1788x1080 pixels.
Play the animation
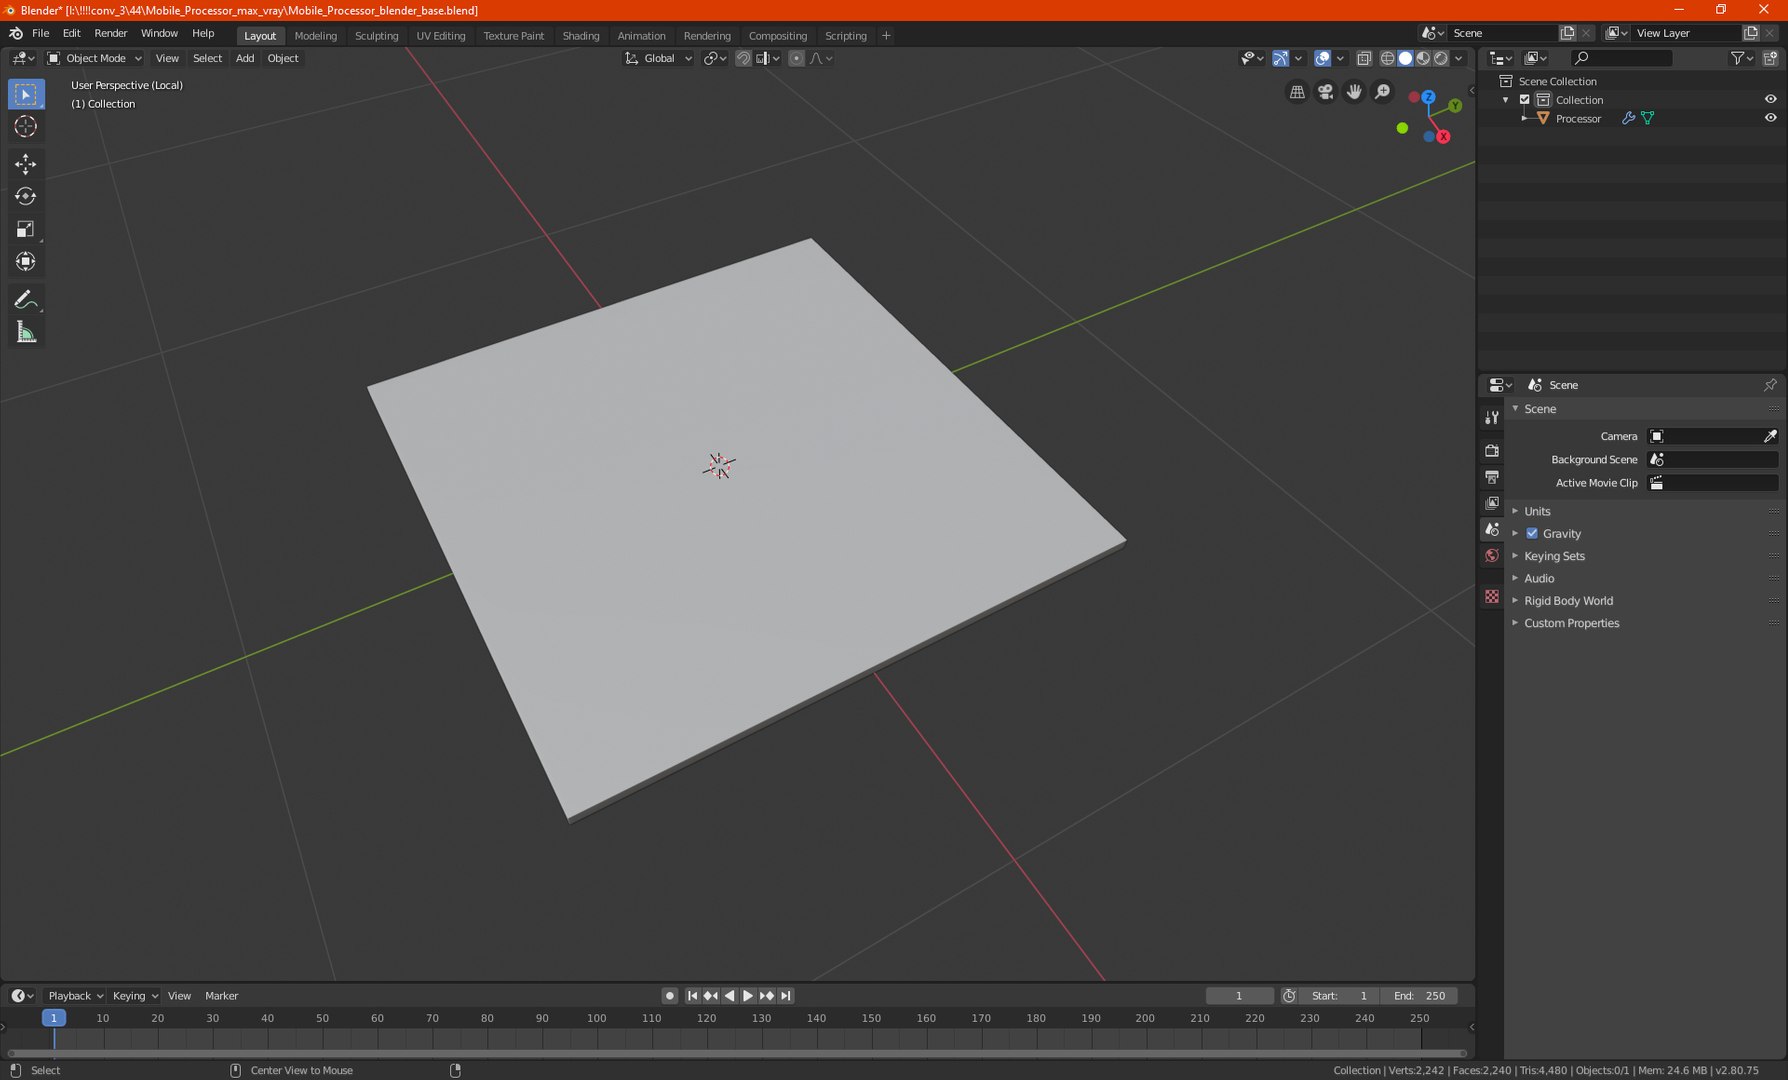pos(748,996)
